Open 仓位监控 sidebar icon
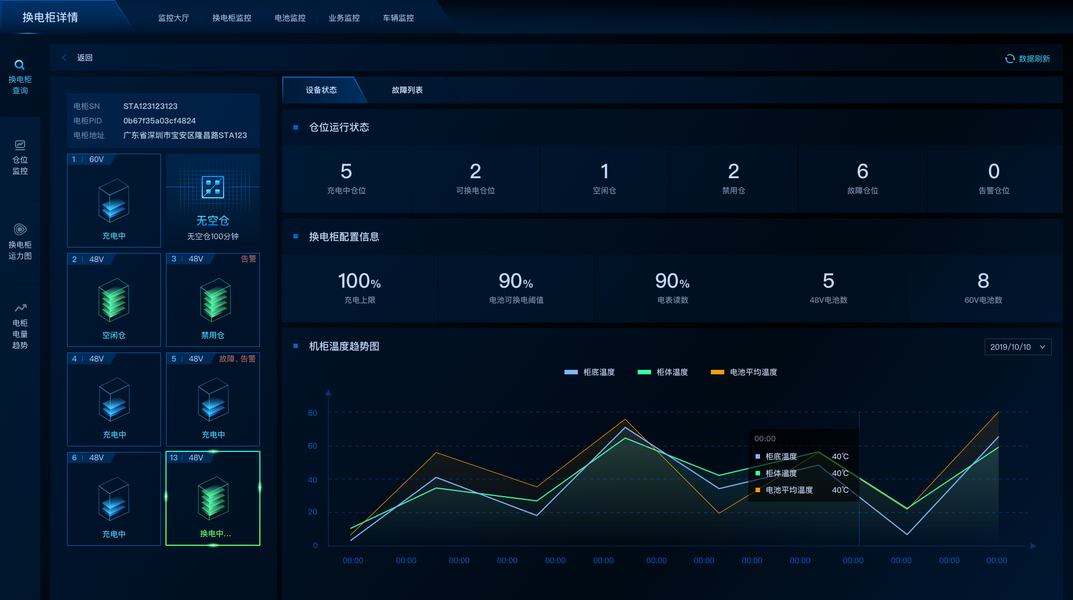1073x600 pixels. point(20,145)
